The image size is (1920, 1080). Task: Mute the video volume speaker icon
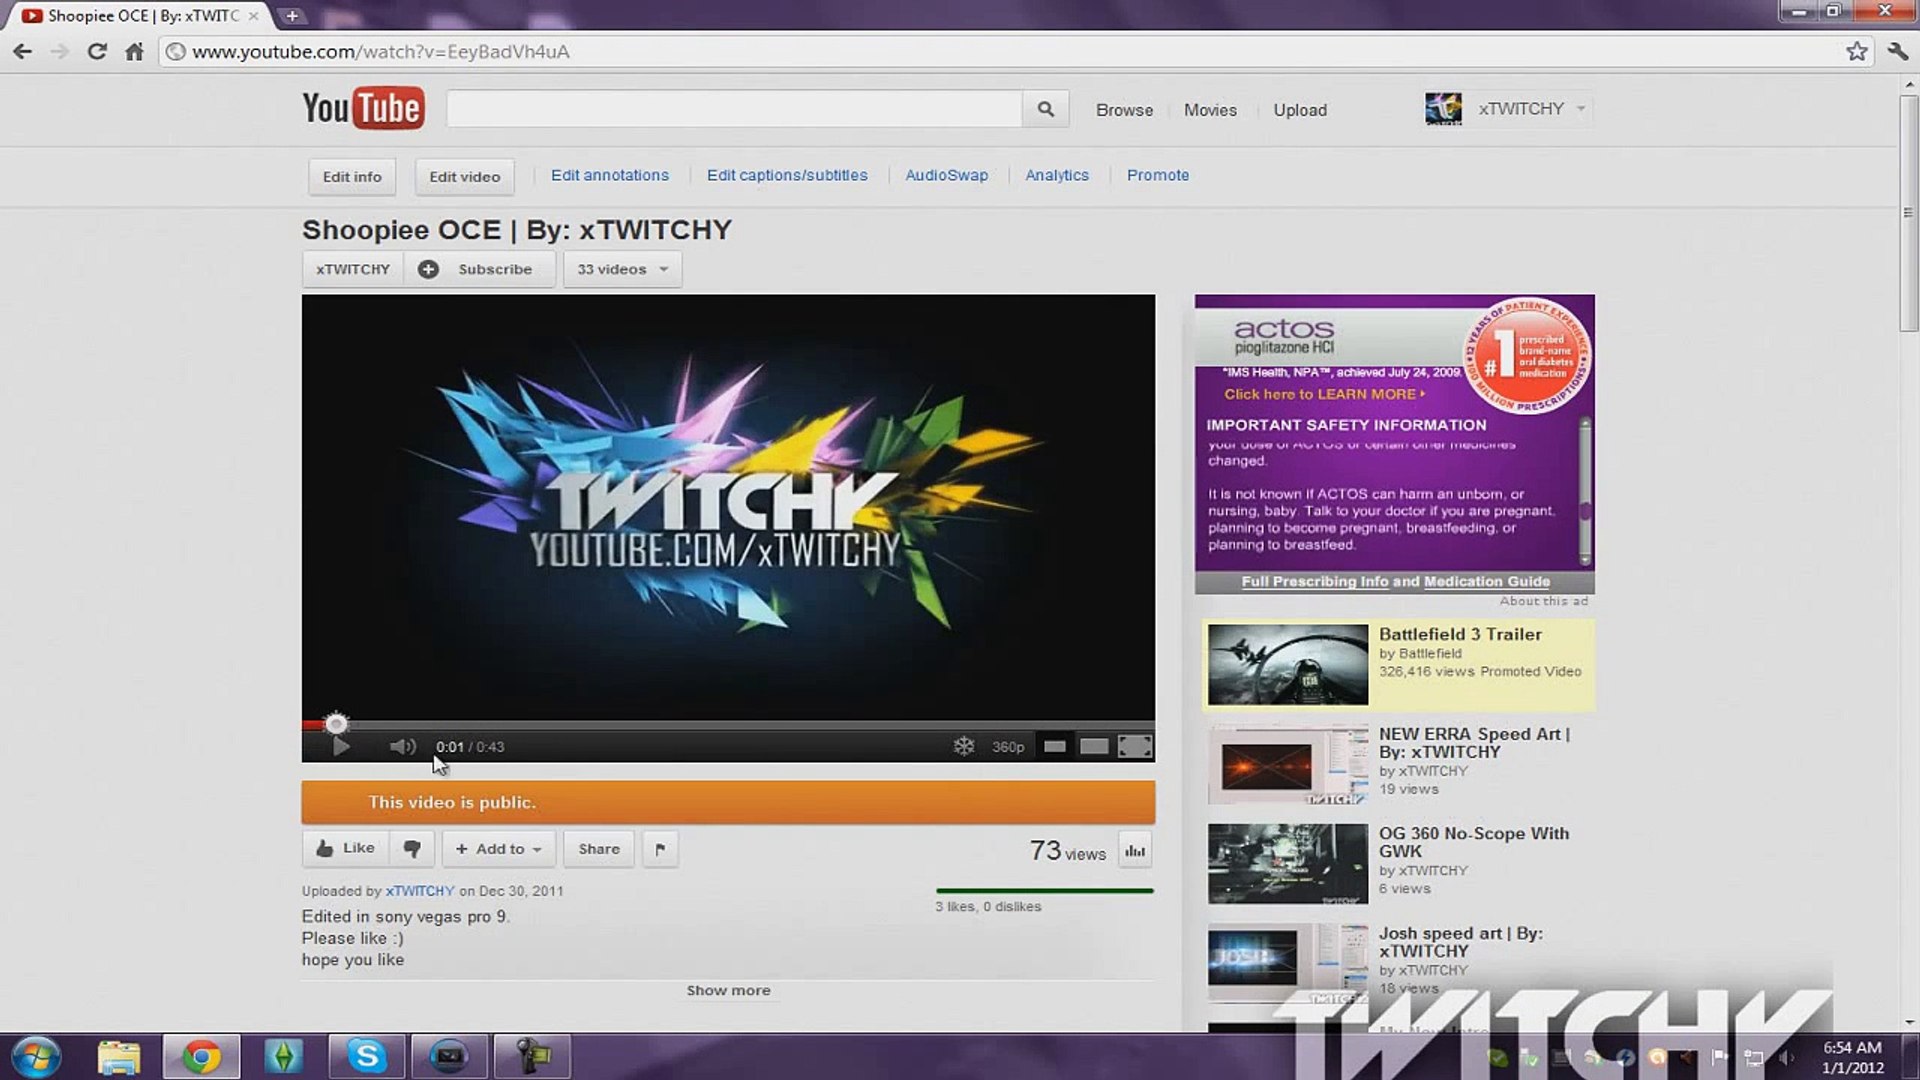(402, 746)
